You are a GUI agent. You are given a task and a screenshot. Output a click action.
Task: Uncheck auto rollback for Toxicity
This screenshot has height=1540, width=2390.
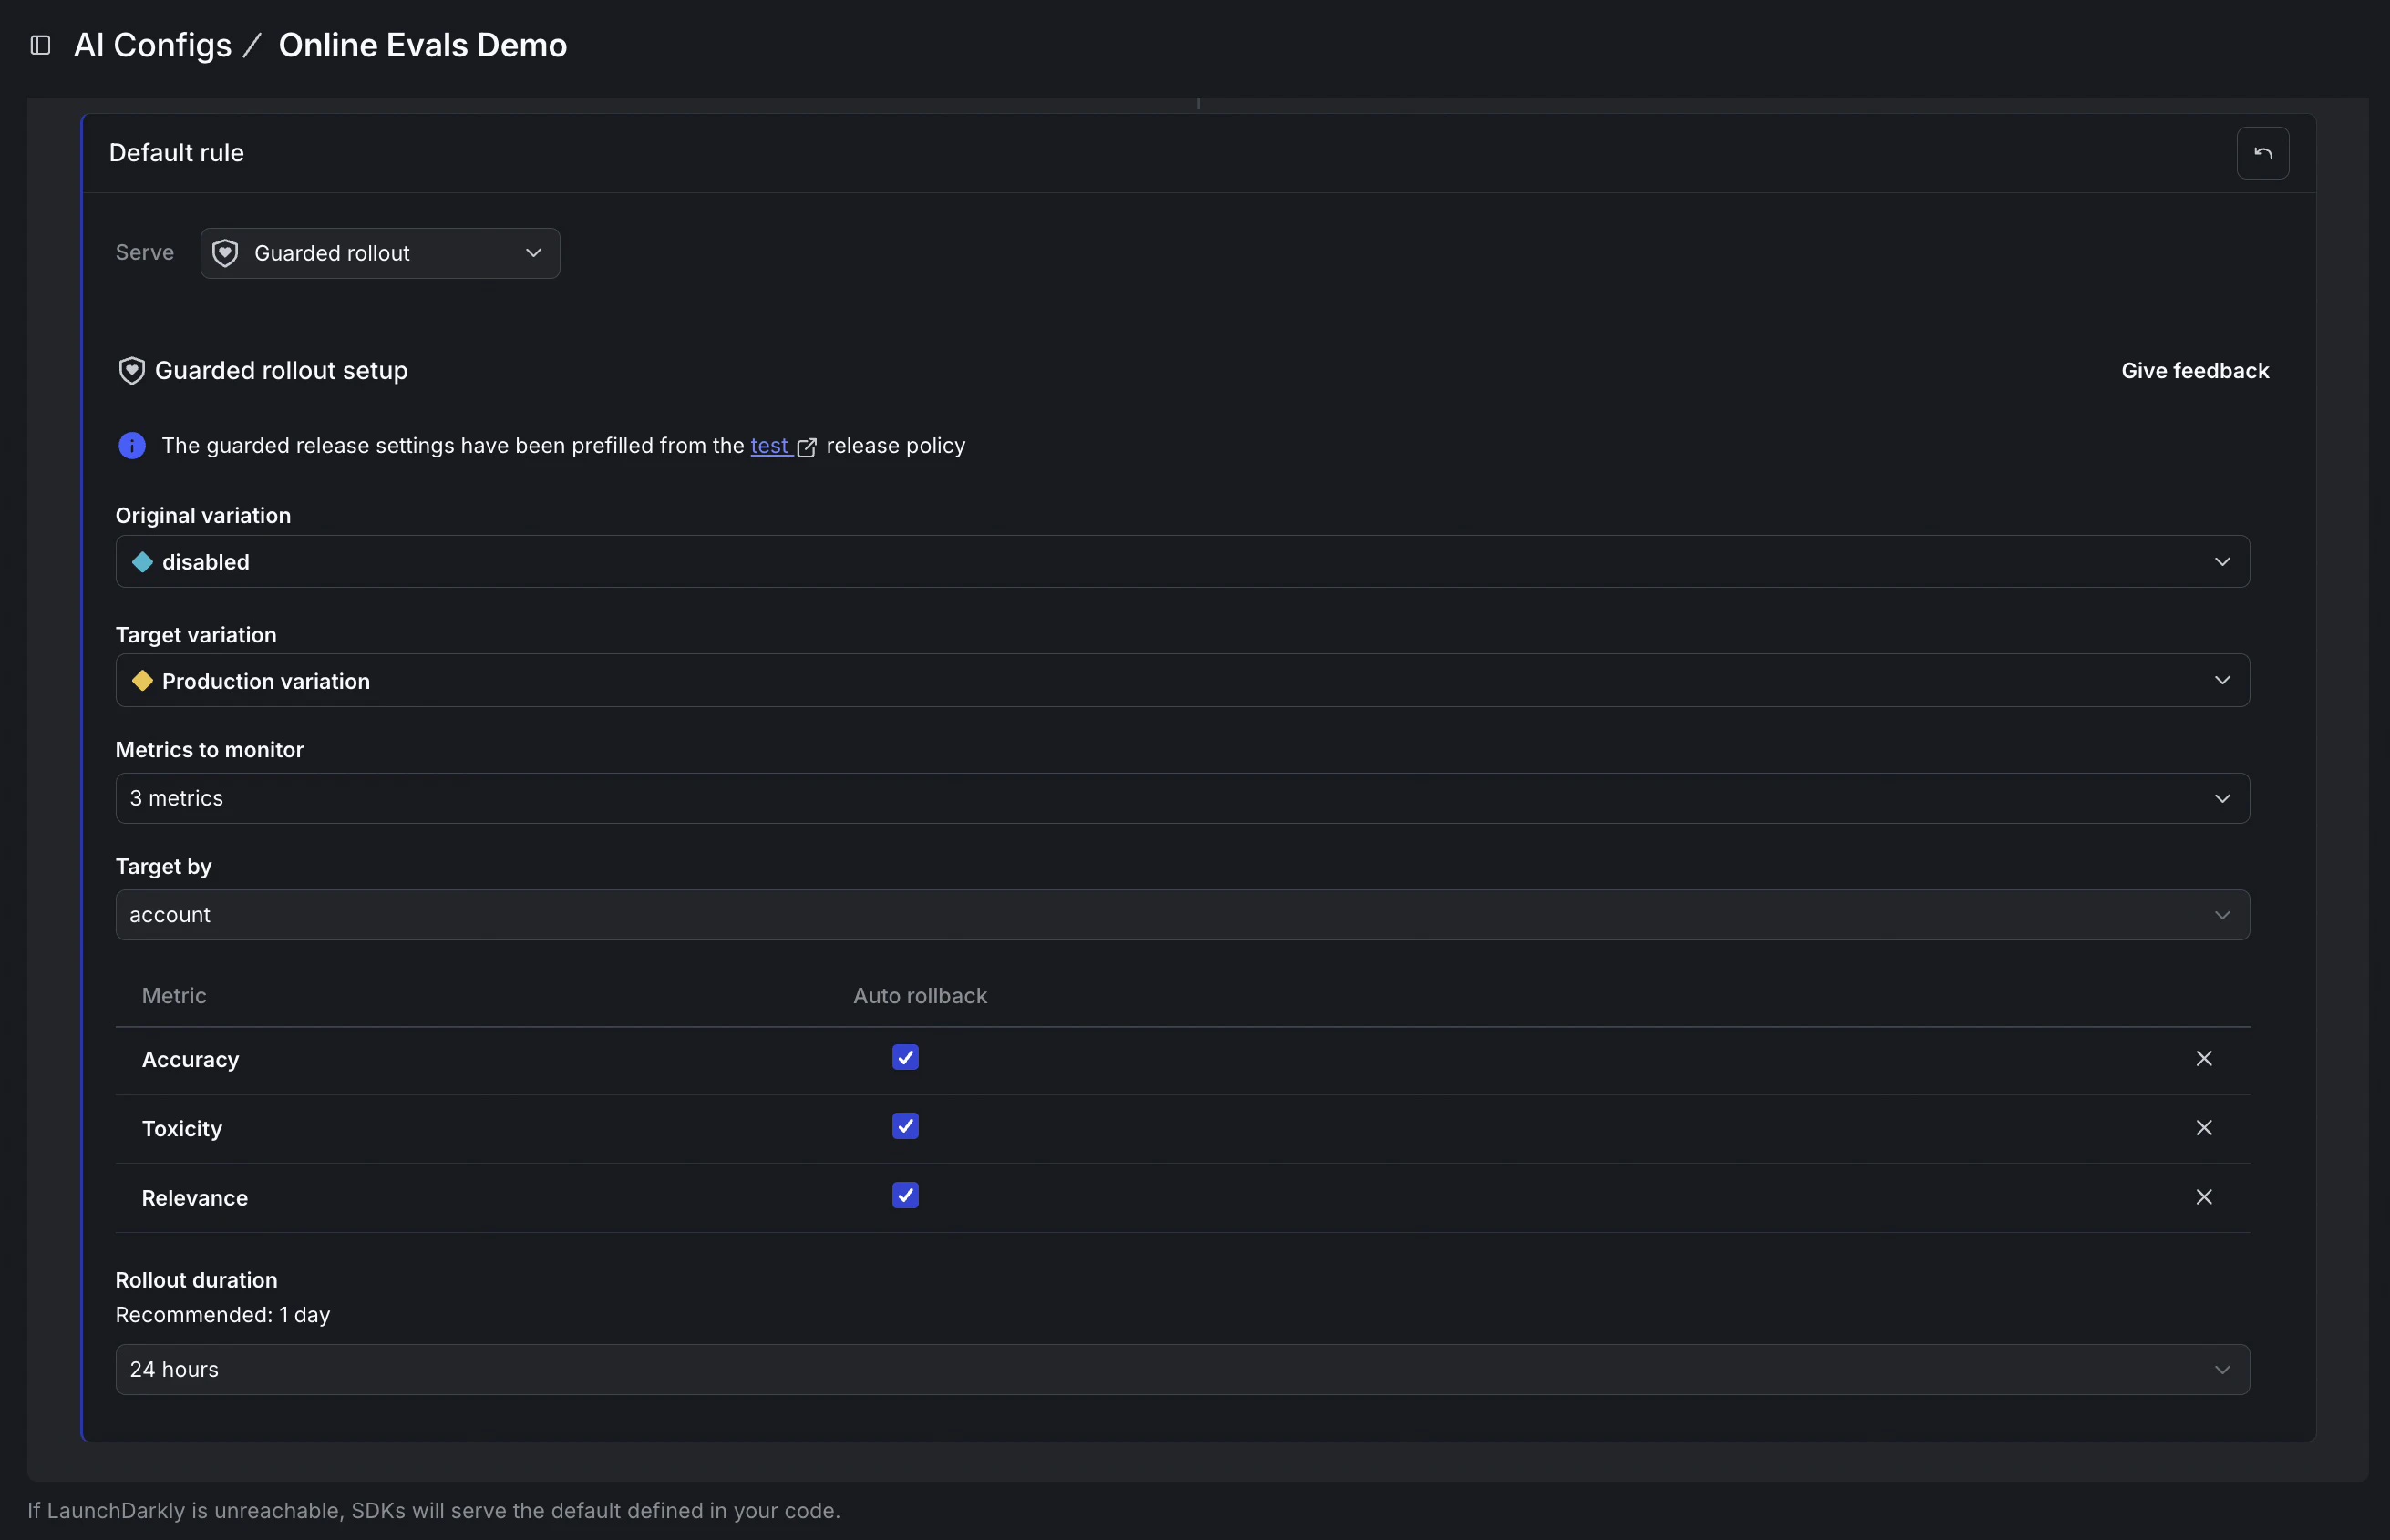point(905,1126)
